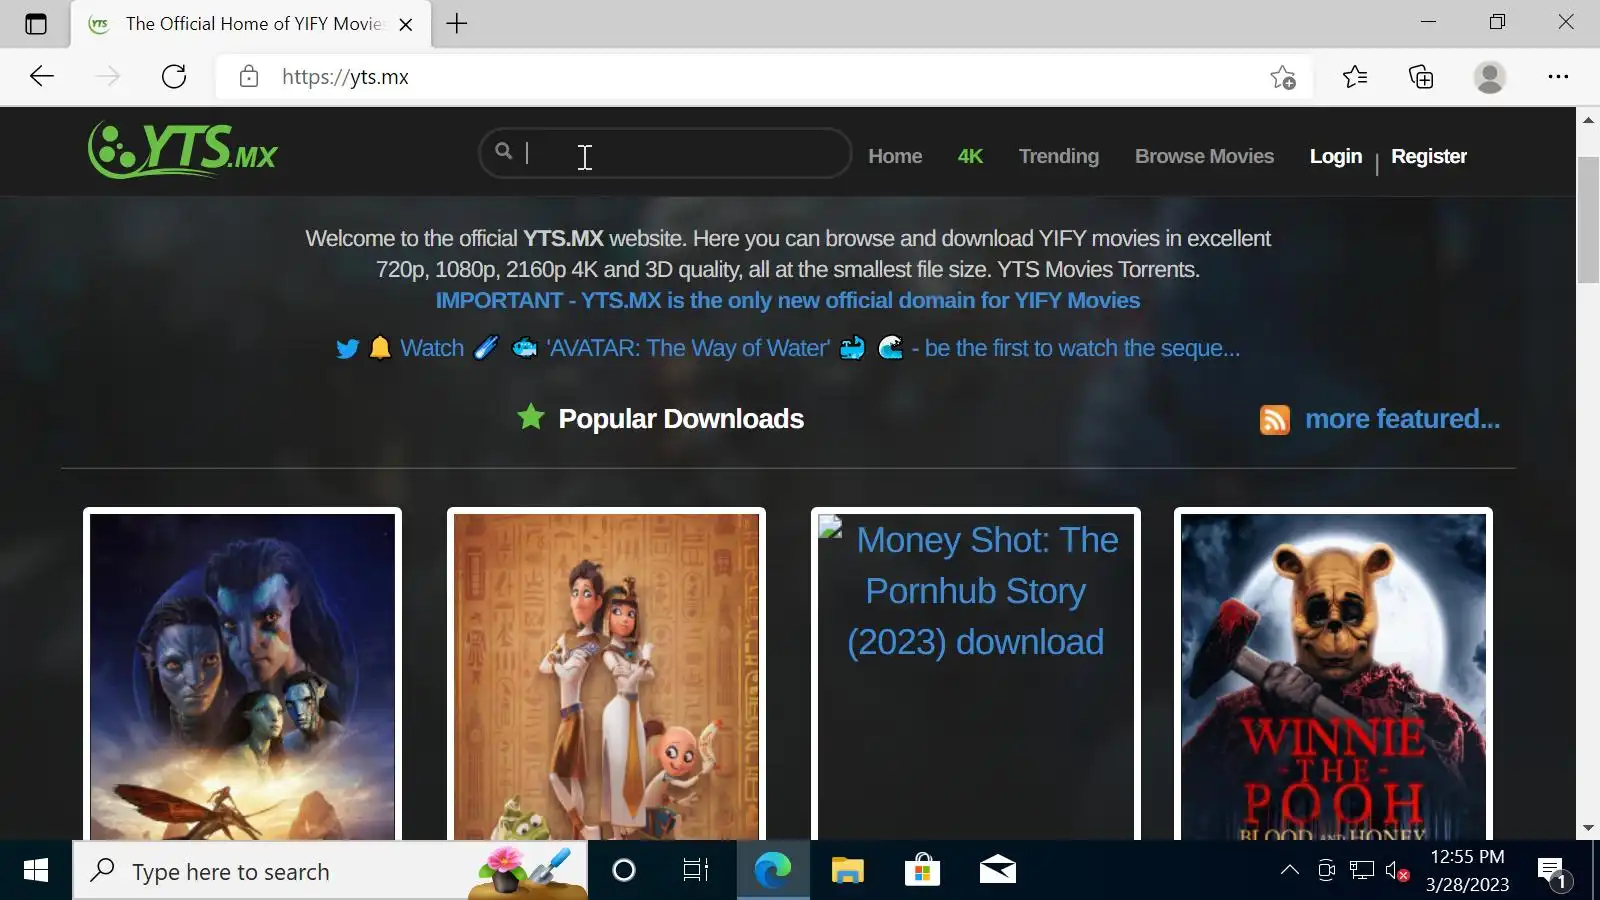Open Browse Movies
Image resolution: width=1600 pixels, height=900 pixels.
[1204, 157]
